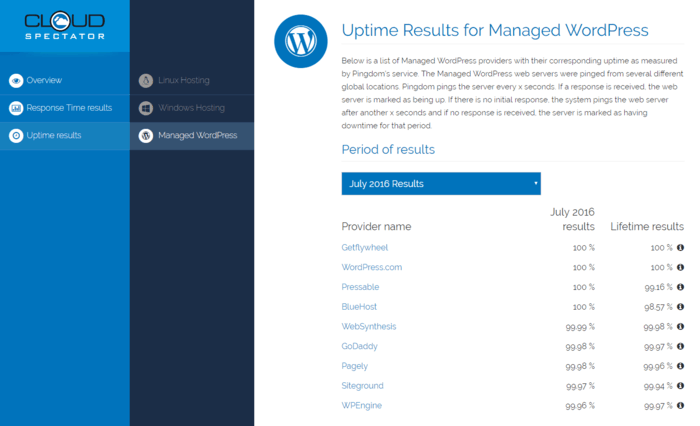Select Windows Hosting submenu item

(x=192, y=108)
